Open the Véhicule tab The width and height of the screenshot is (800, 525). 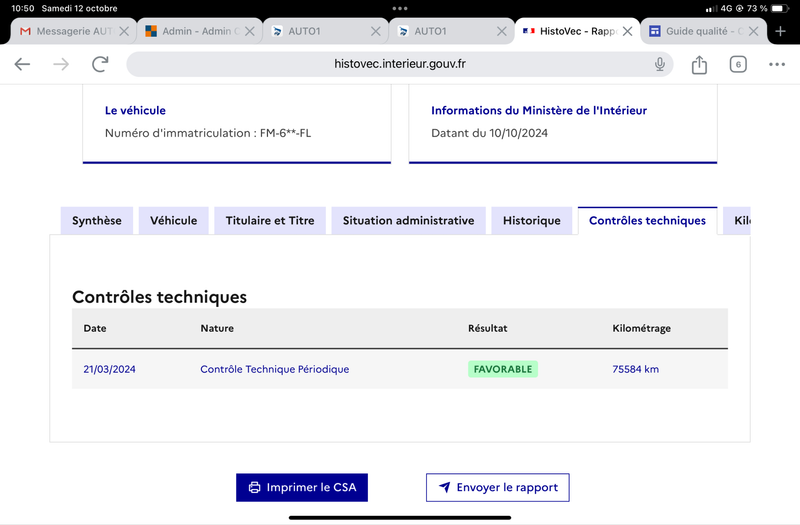[173, 220]
